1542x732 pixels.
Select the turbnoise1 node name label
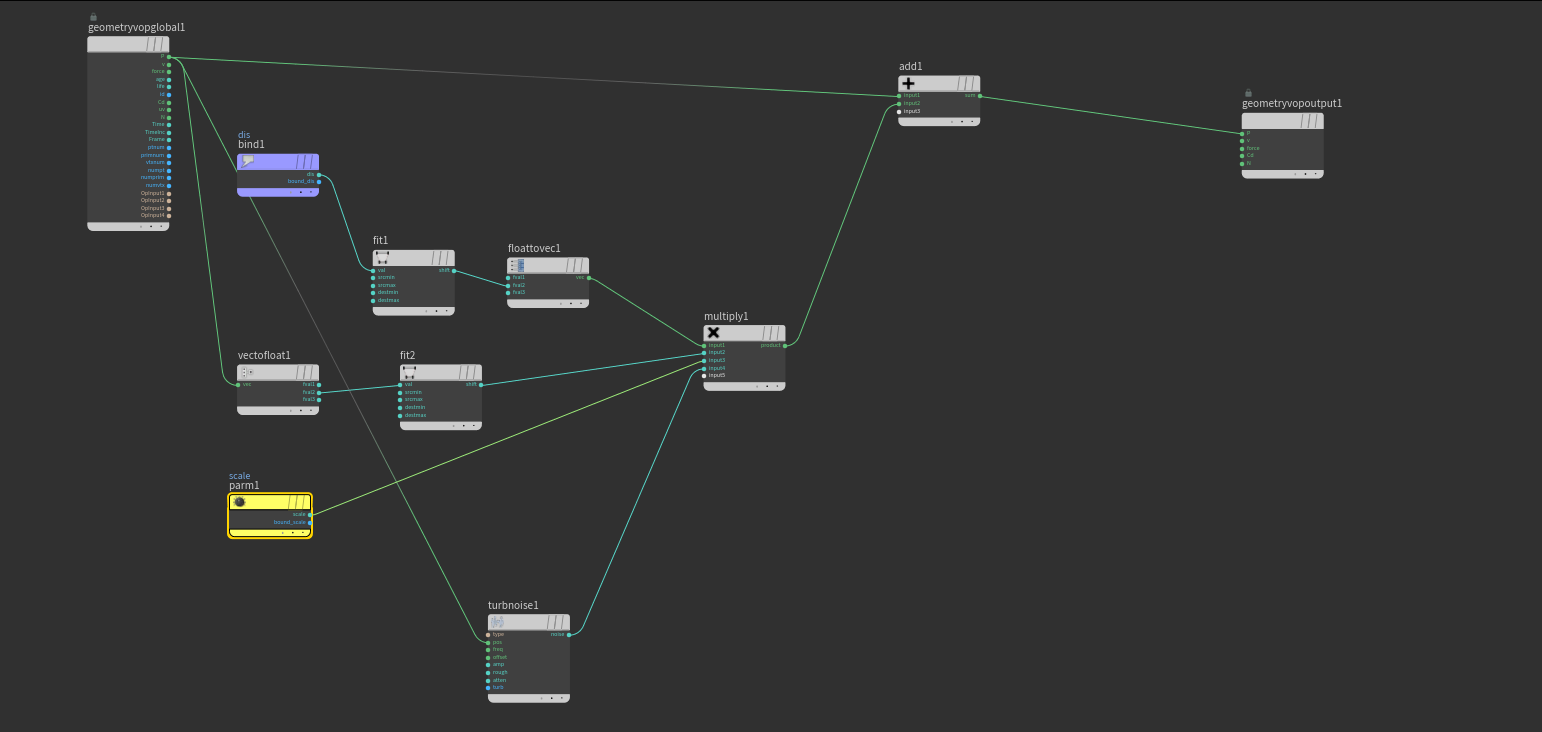click(513, 605)
